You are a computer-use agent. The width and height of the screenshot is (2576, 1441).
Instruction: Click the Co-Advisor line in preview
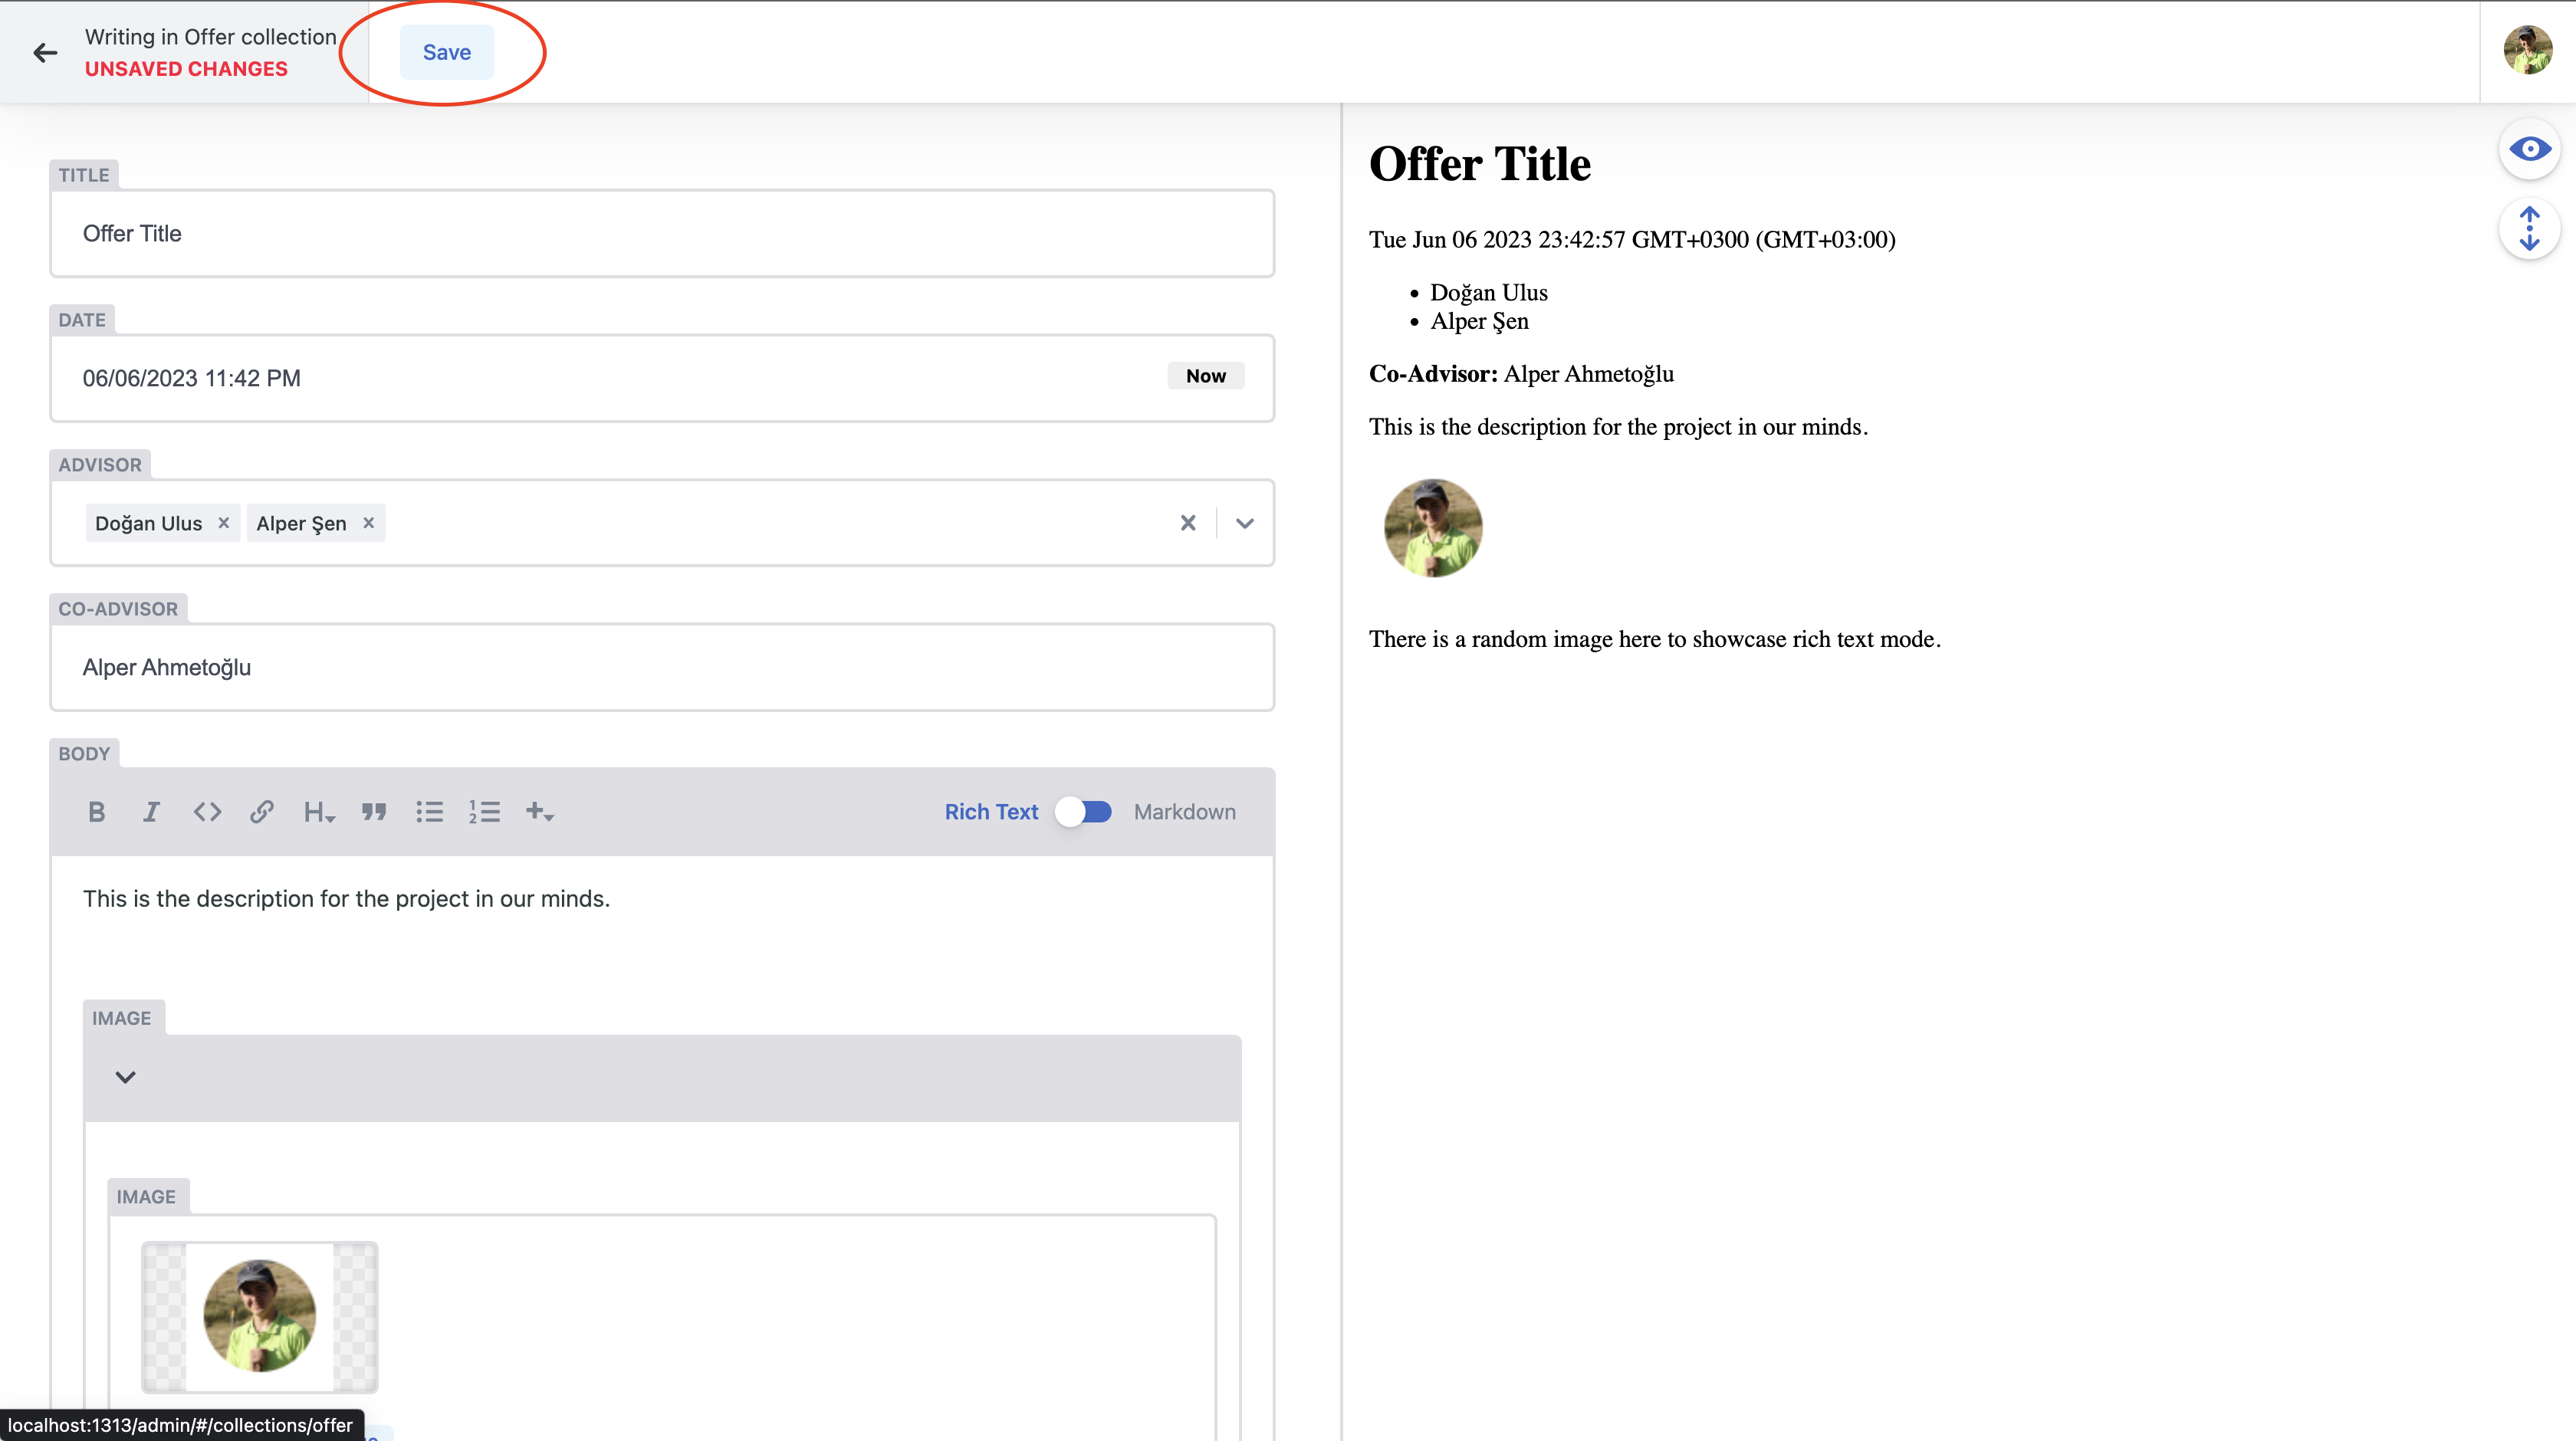click(x=1520, y=374)
